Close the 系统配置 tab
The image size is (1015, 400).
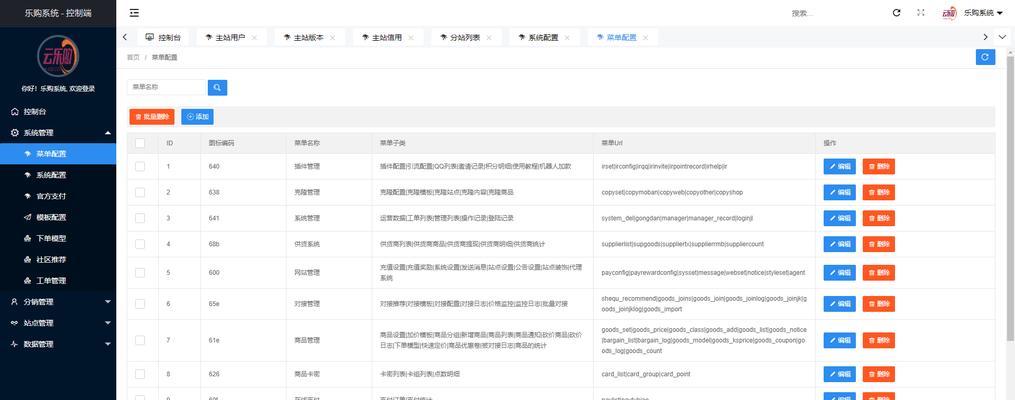pos(567,38)
